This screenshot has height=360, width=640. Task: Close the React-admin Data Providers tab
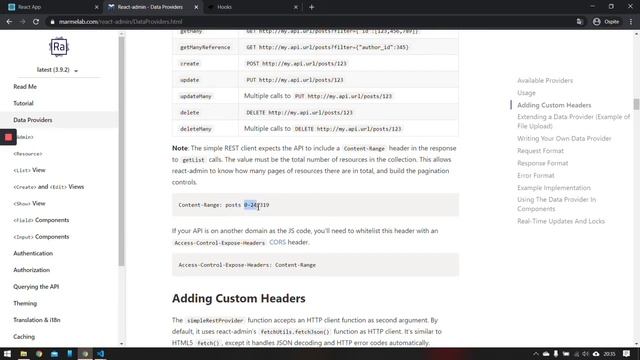coord(196,7)
